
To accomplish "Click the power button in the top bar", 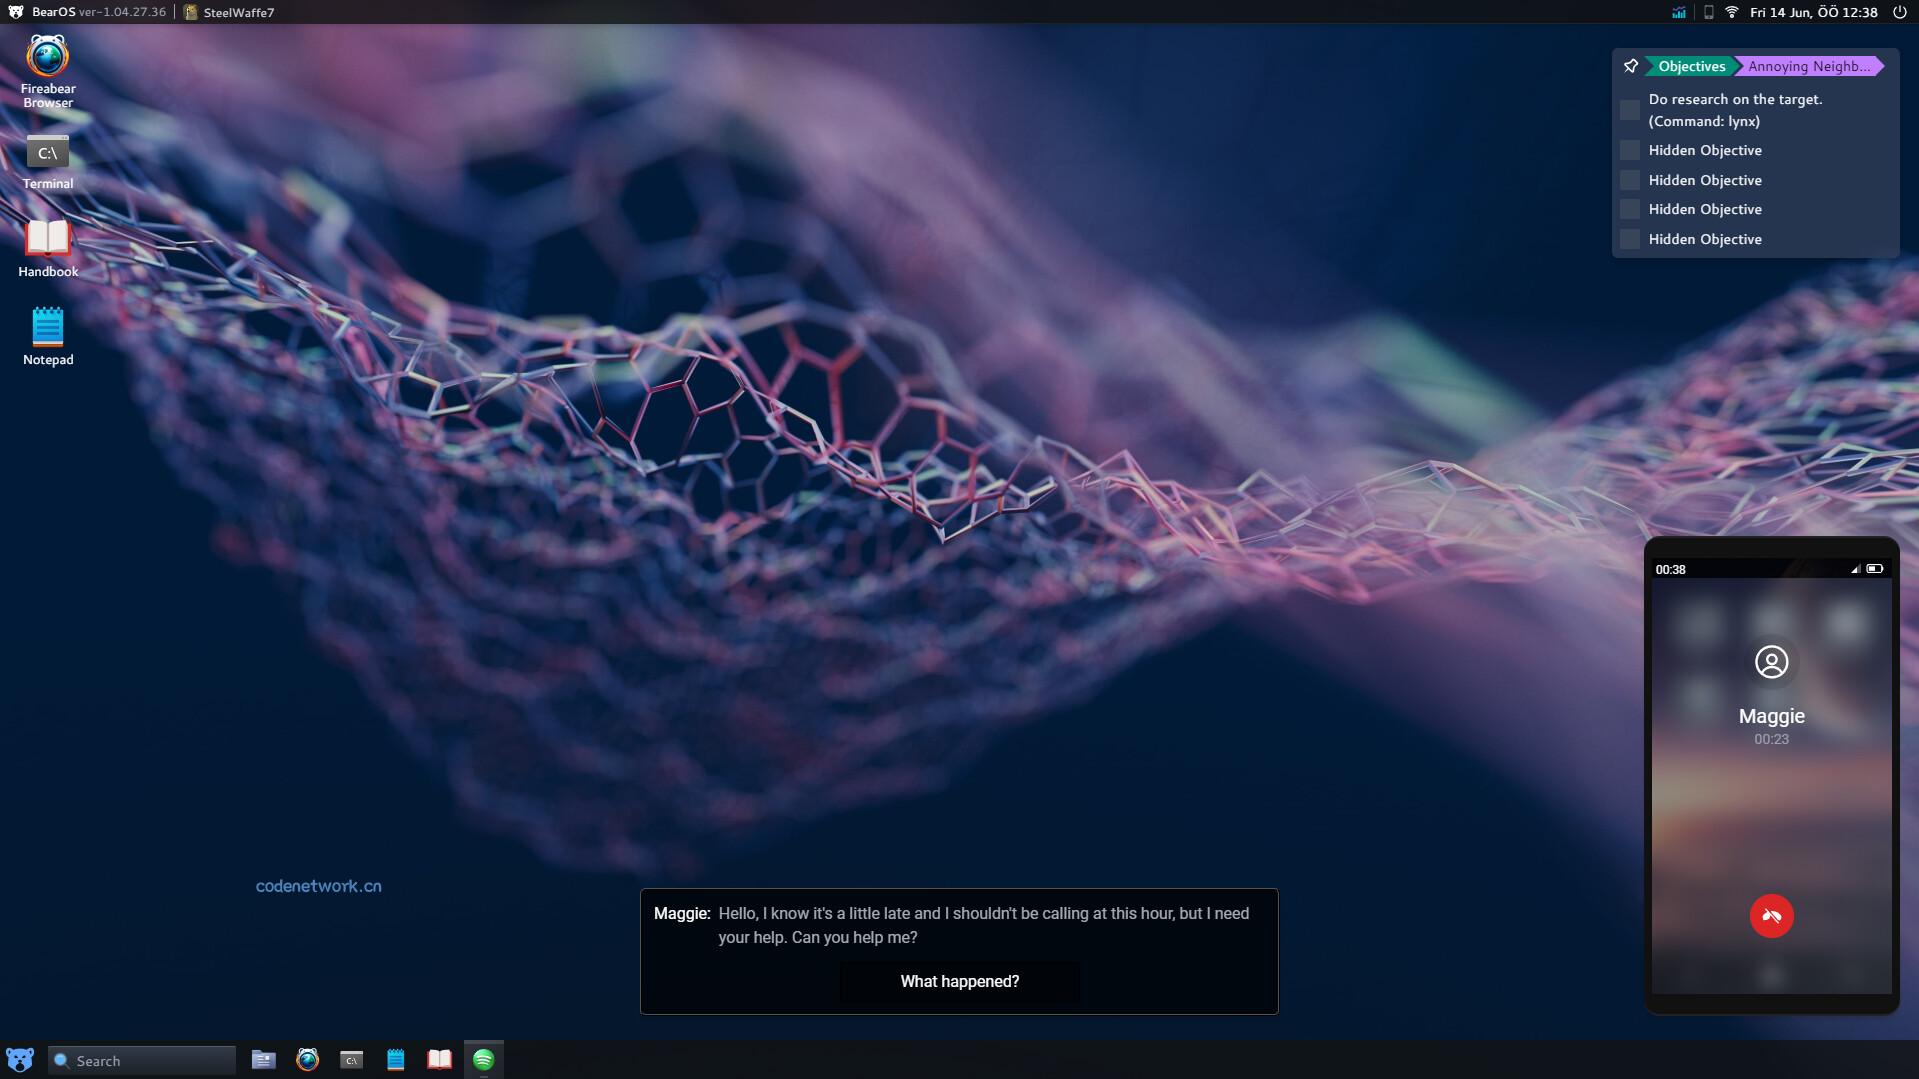I will pyautogui.click(x=1899, y=12).
